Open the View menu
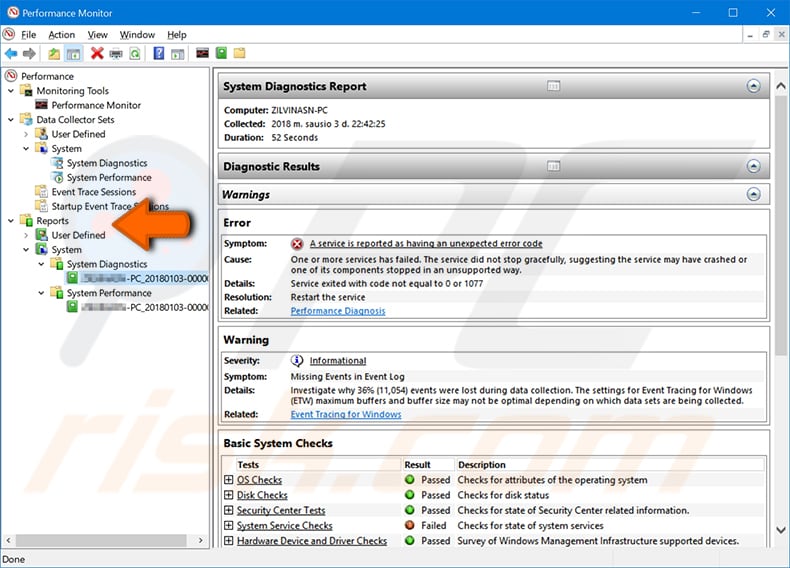Viewport: 790px width, 568px height. [x=97, y=35]
